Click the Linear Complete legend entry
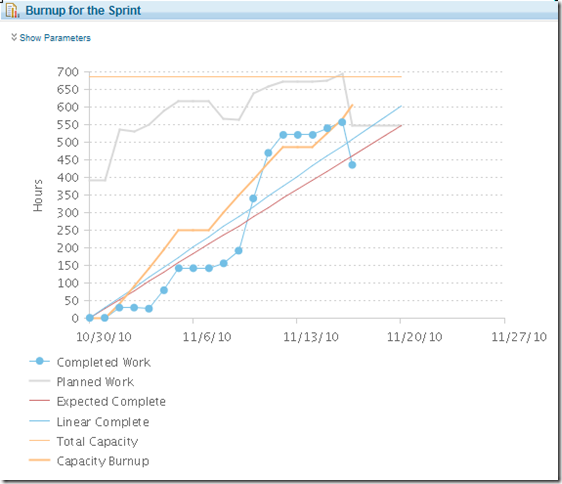 coord(89,422)
